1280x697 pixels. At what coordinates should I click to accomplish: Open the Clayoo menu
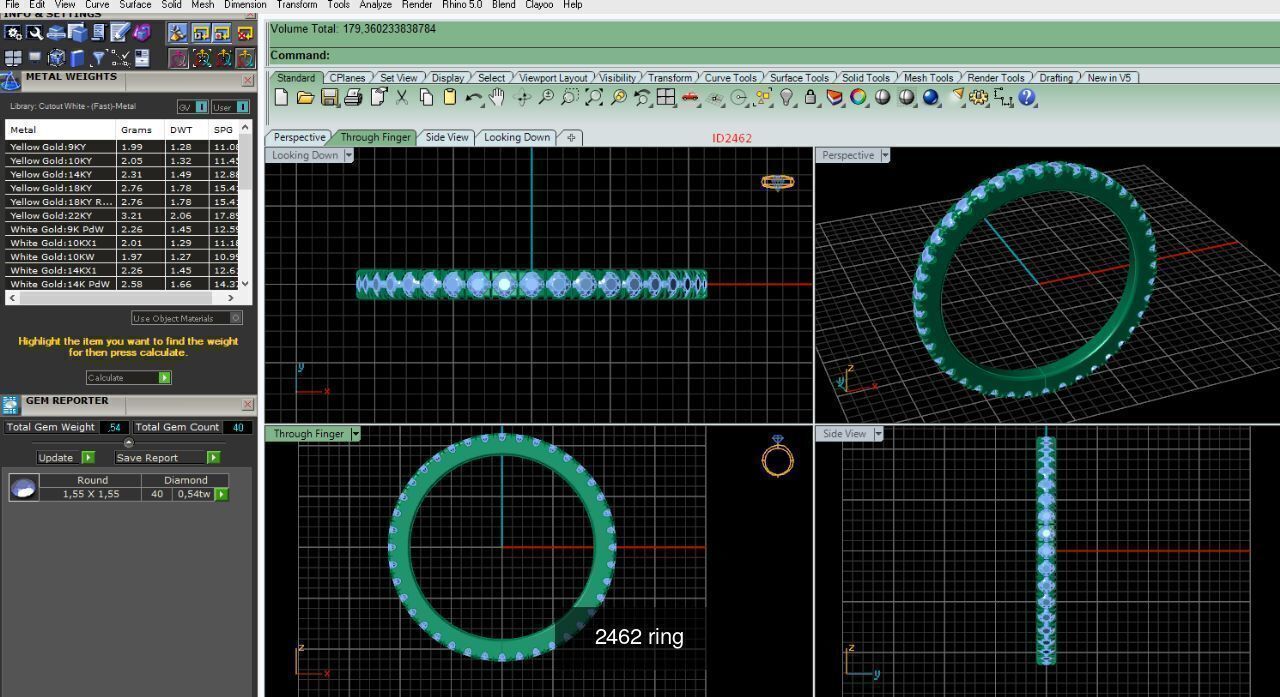539,5
